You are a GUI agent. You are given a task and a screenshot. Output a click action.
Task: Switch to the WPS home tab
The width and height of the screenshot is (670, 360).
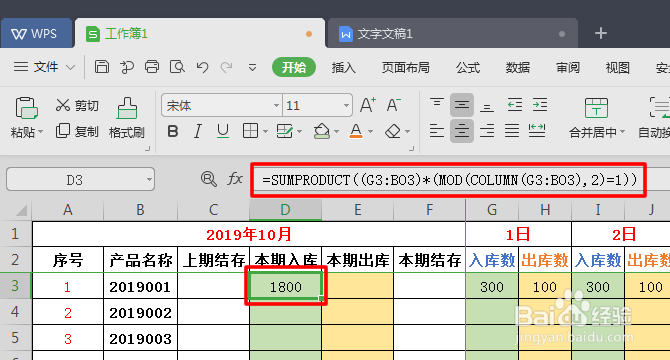(x=36, y=33)
